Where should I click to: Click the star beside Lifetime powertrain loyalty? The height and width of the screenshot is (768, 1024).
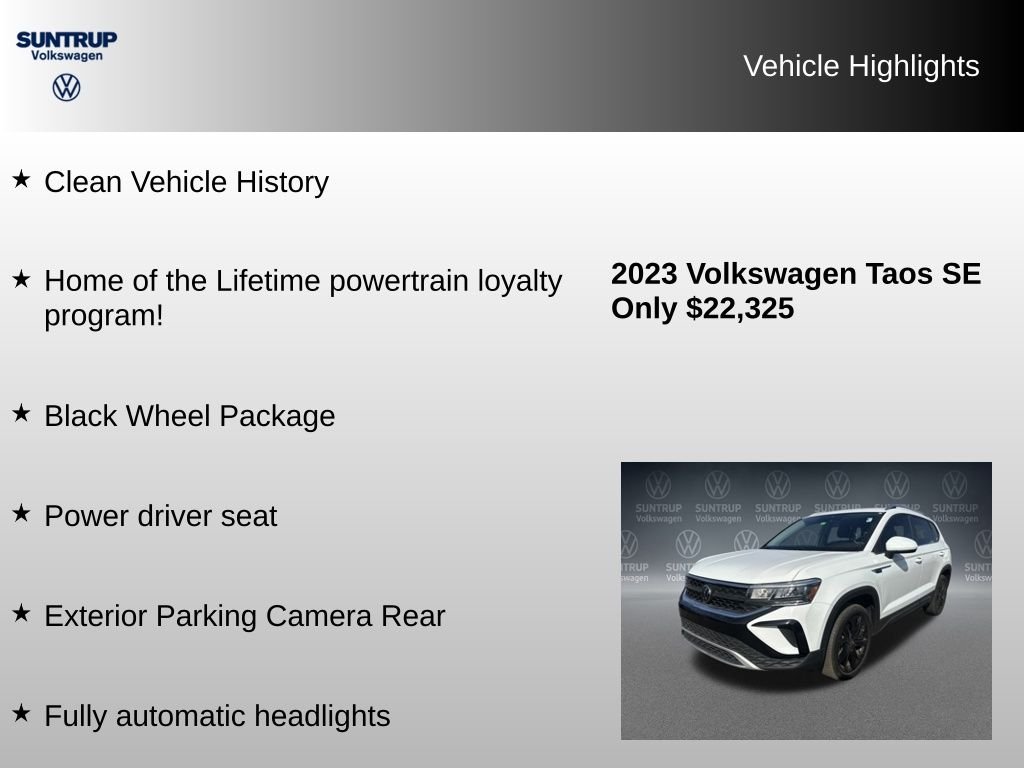point(22,279)
